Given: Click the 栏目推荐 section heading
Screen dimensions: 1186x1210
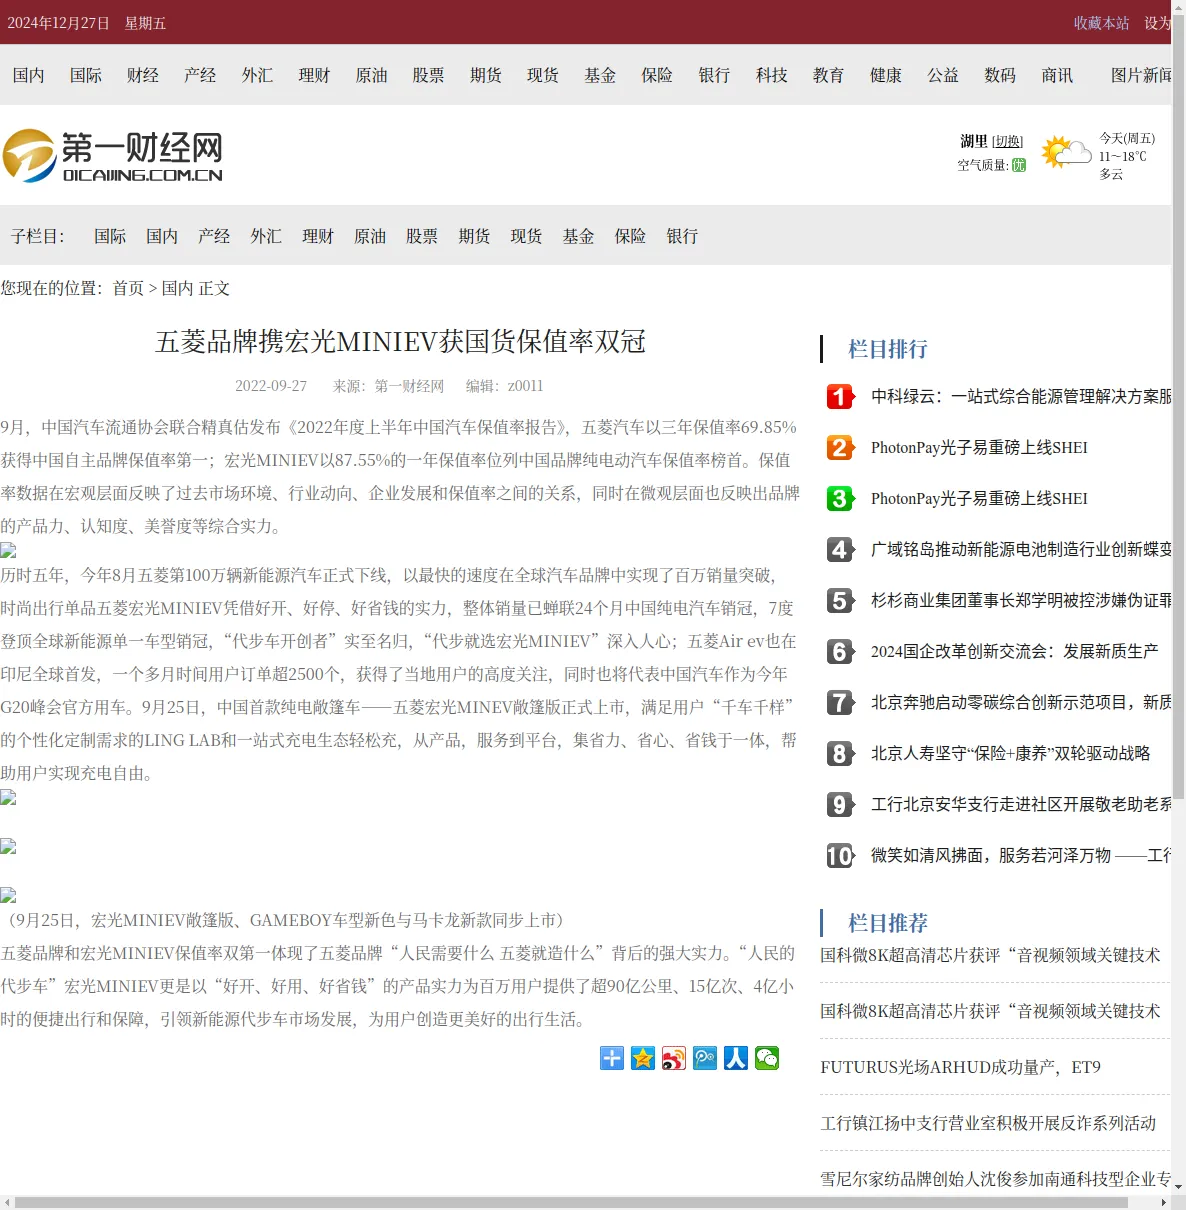Looking at the screenshot, I should (888, 923).
